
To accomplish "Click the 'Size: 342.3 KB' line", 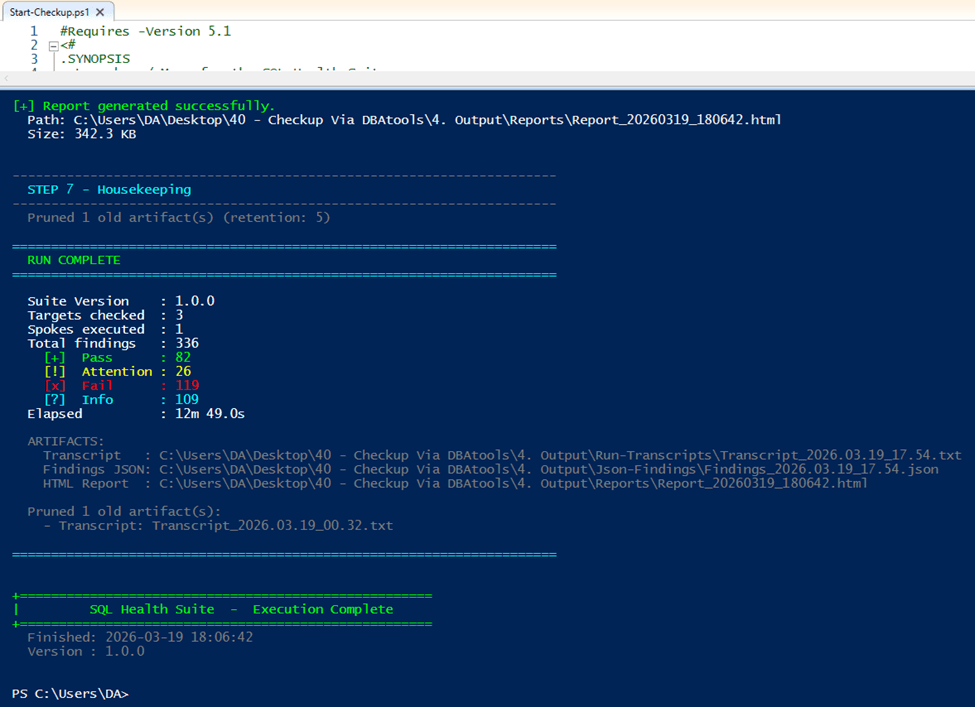I will point(81,134).
